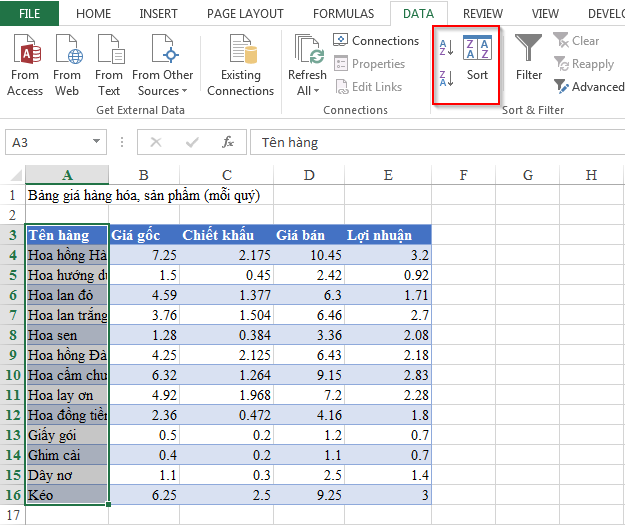Click the From Text icon
The width and height of the screenshot is (625, 525).
[110, 49]
